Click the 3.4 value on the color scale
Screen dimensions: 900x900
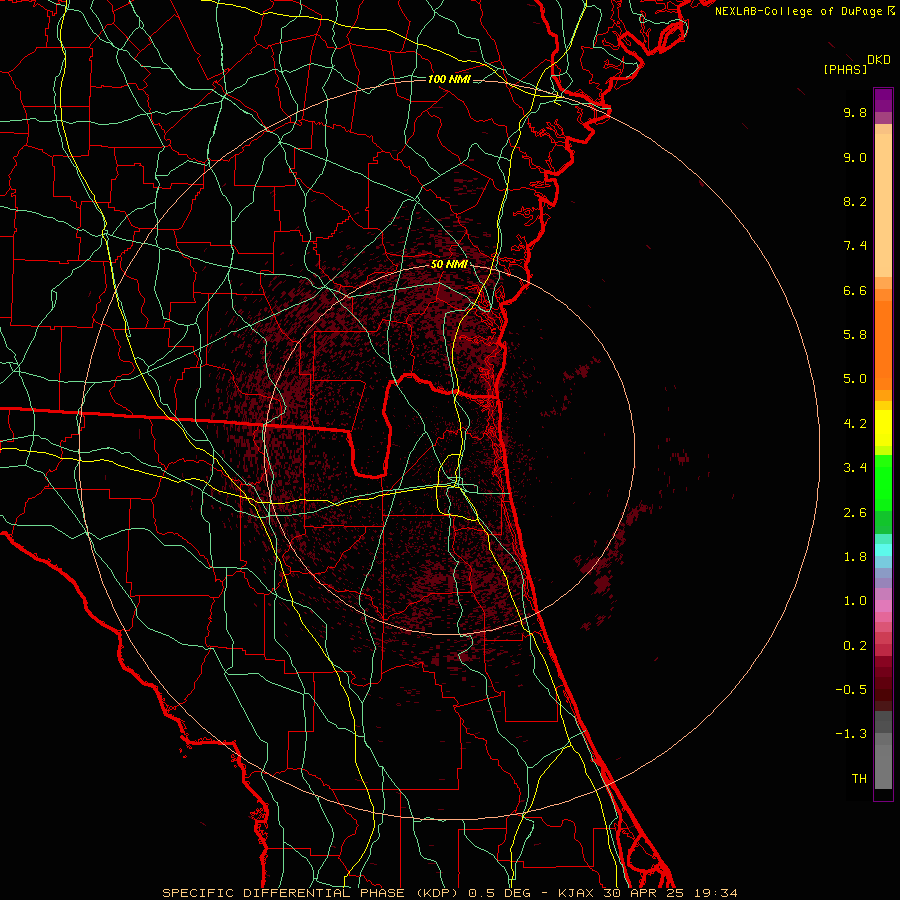[855, 468]
